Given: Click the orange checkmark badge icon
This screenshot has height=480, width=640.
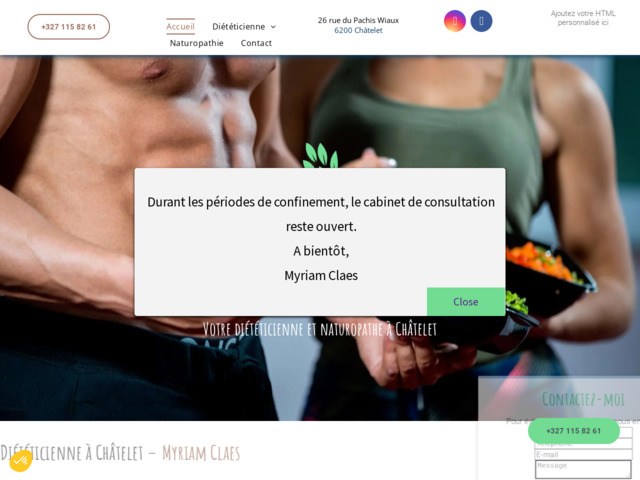Looking at the screenshot, I should 20,461.
